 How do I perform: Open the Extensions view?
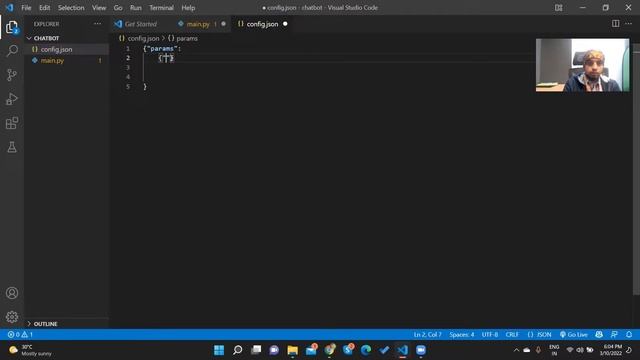pos(12,123)
